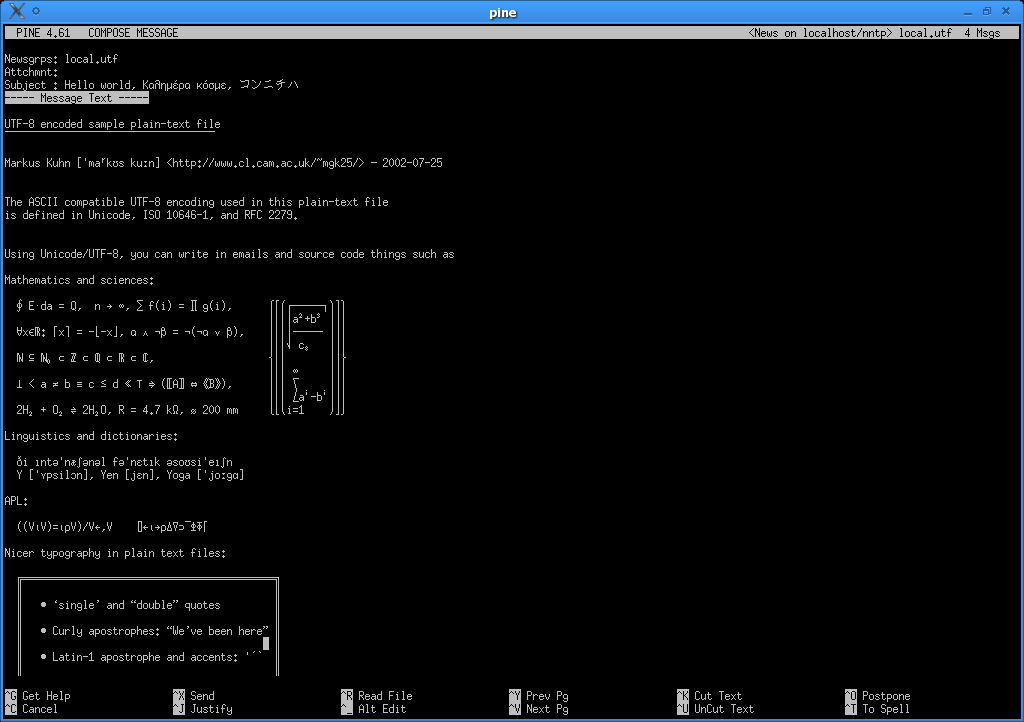Click 'Nicer typography in plain text files:' heading
Viewport: 1024px width, 722px height.
click(116, 553)
